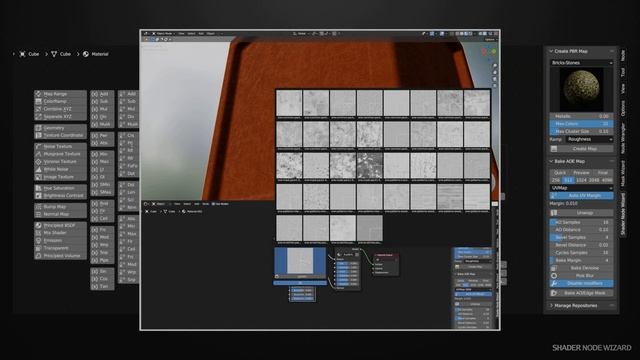Adjust the Max Colors slider
The image size is (640, 360).
[581, 123]
